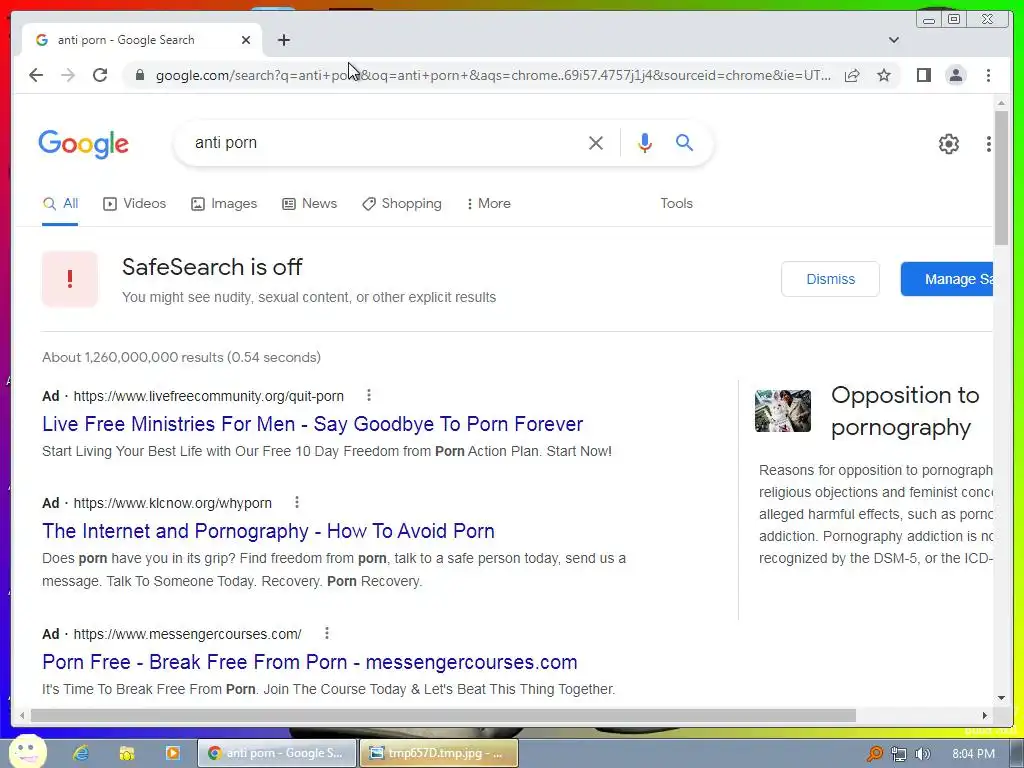Click the scroll right arrow
The height and width of the screenshot is (768, 1024).
pos(985,716)
